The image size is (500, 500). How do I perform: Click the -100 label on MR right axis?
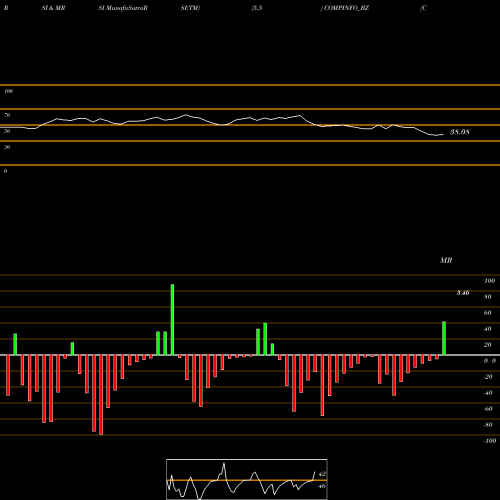pyautogui.click(x=490, y=441)
